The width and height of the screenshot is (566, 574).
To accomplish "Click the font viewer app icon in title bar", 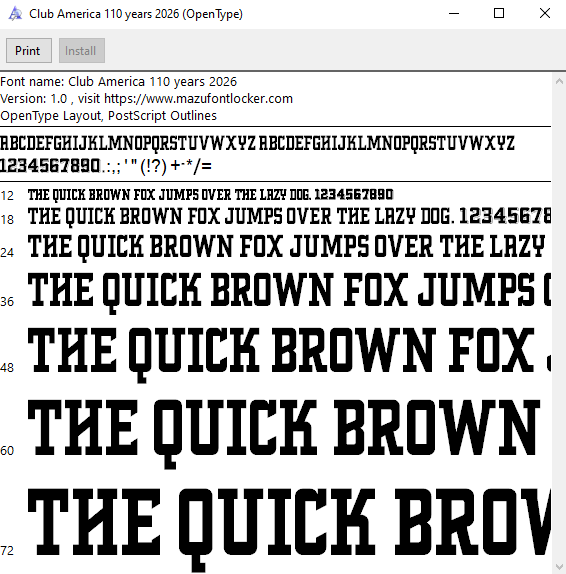I will [x=15, y=14].
